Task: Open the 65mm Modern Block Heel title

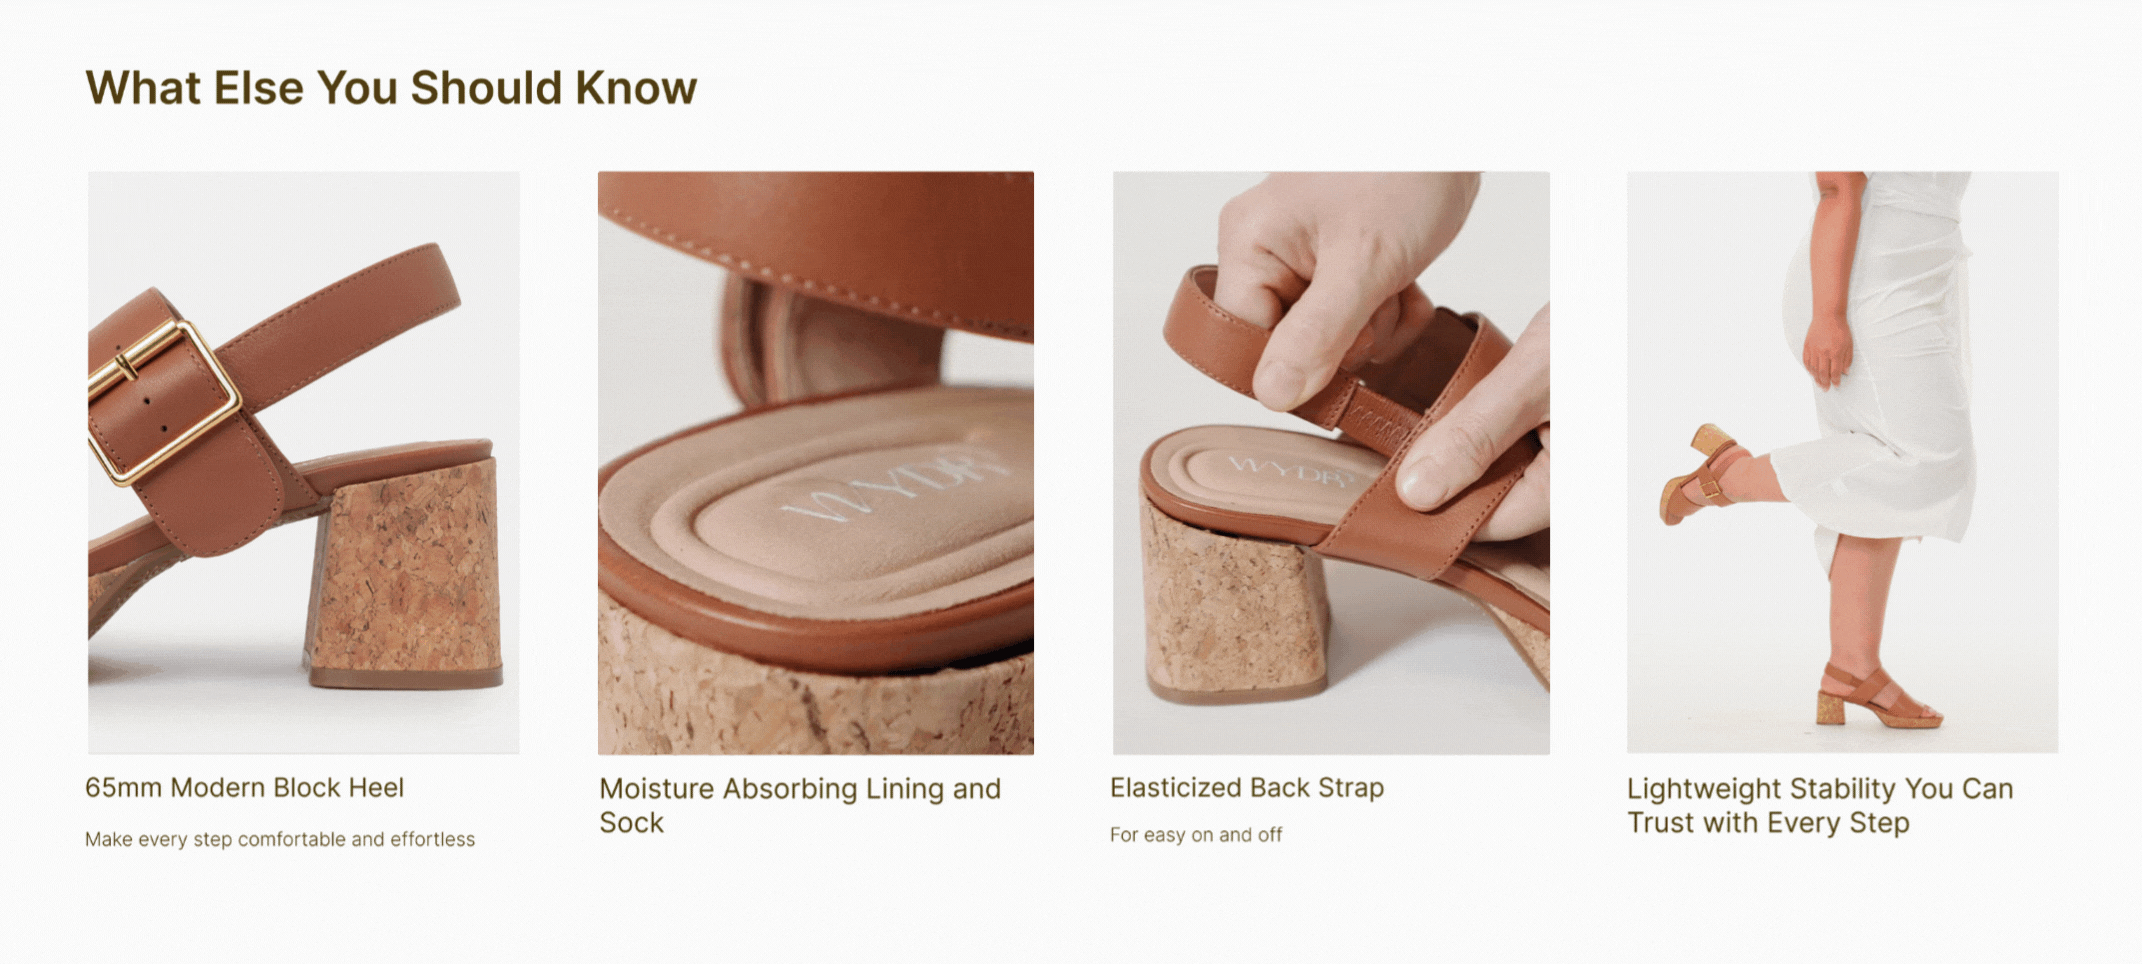Action: click(x=245, y=788)
